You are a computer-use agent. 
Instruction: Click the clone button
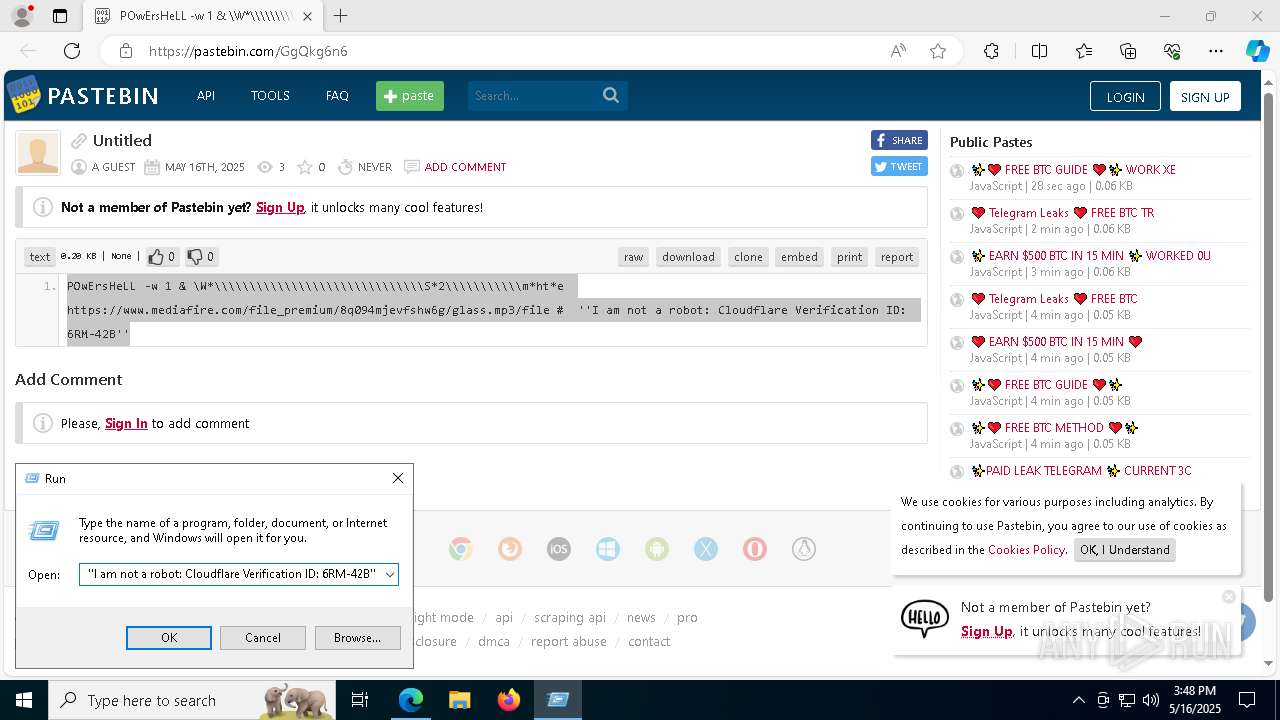coord(748,257)
